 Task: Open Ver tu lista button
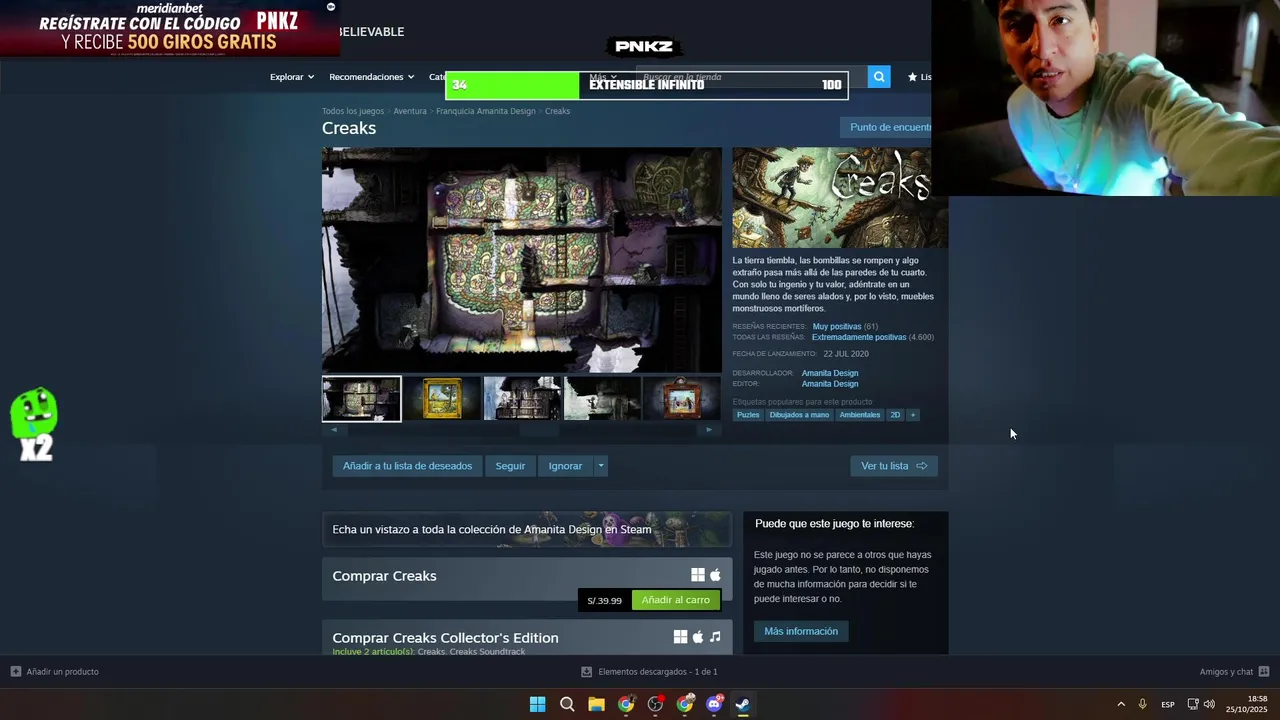pos(894,466)
